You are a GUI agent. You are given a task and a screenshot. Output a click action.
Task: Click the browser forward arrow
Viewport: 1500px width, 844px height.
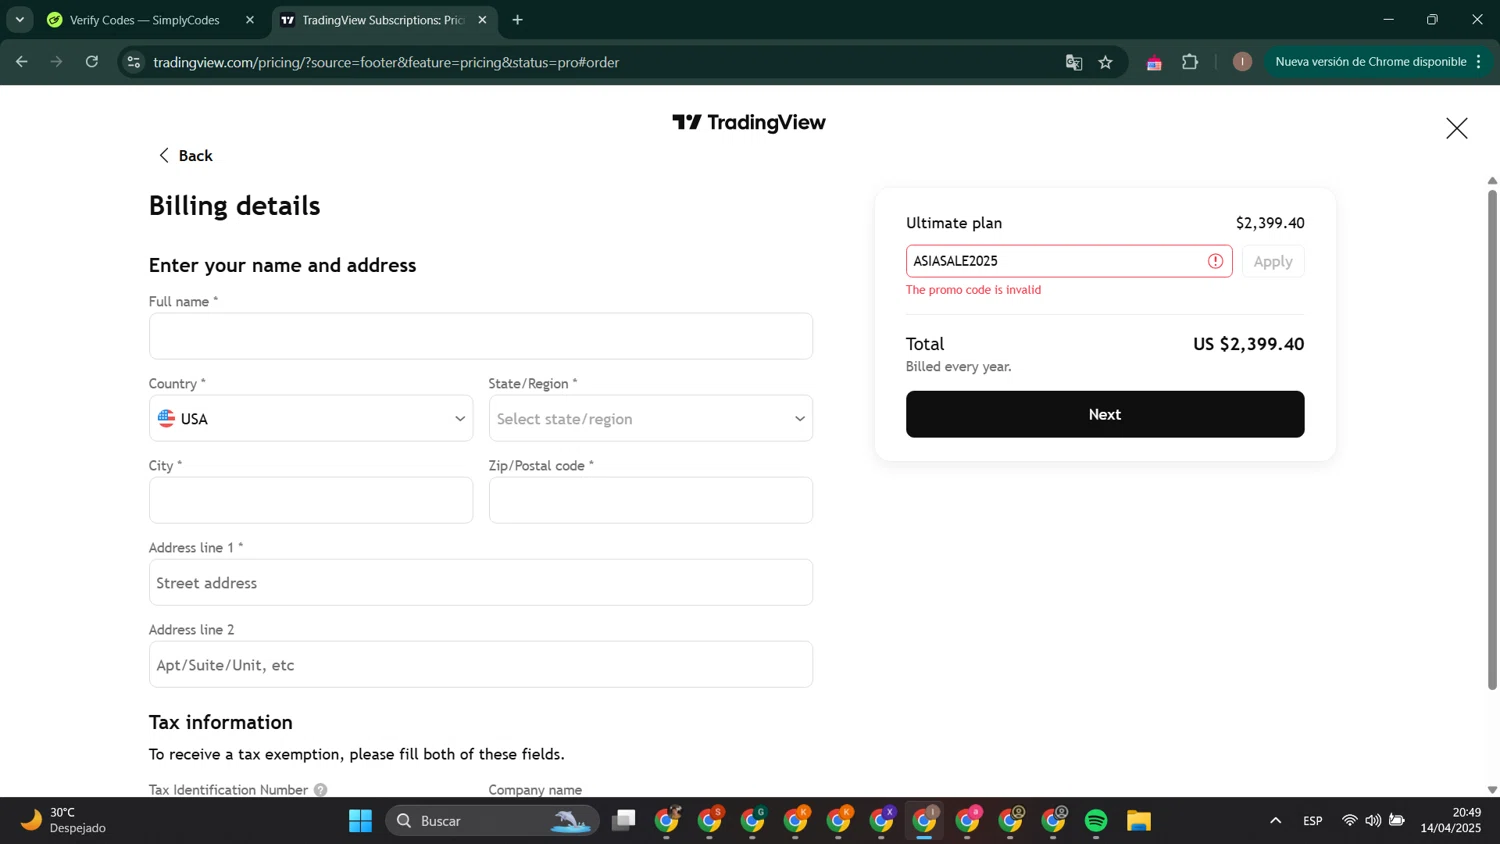[57, 62]
